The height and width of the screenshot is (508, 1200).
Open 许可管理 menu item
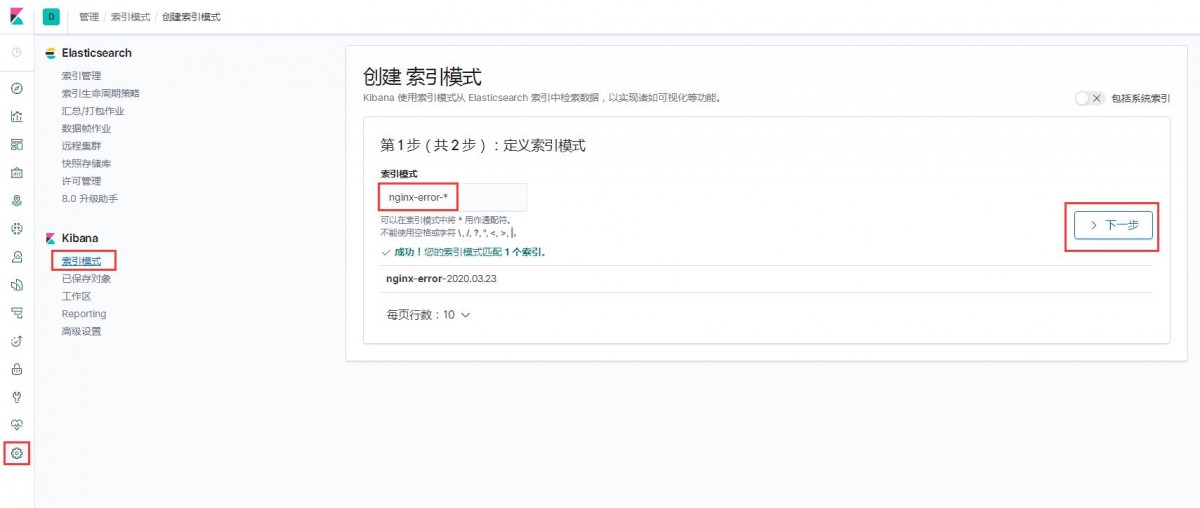click(x=81, y=181)
